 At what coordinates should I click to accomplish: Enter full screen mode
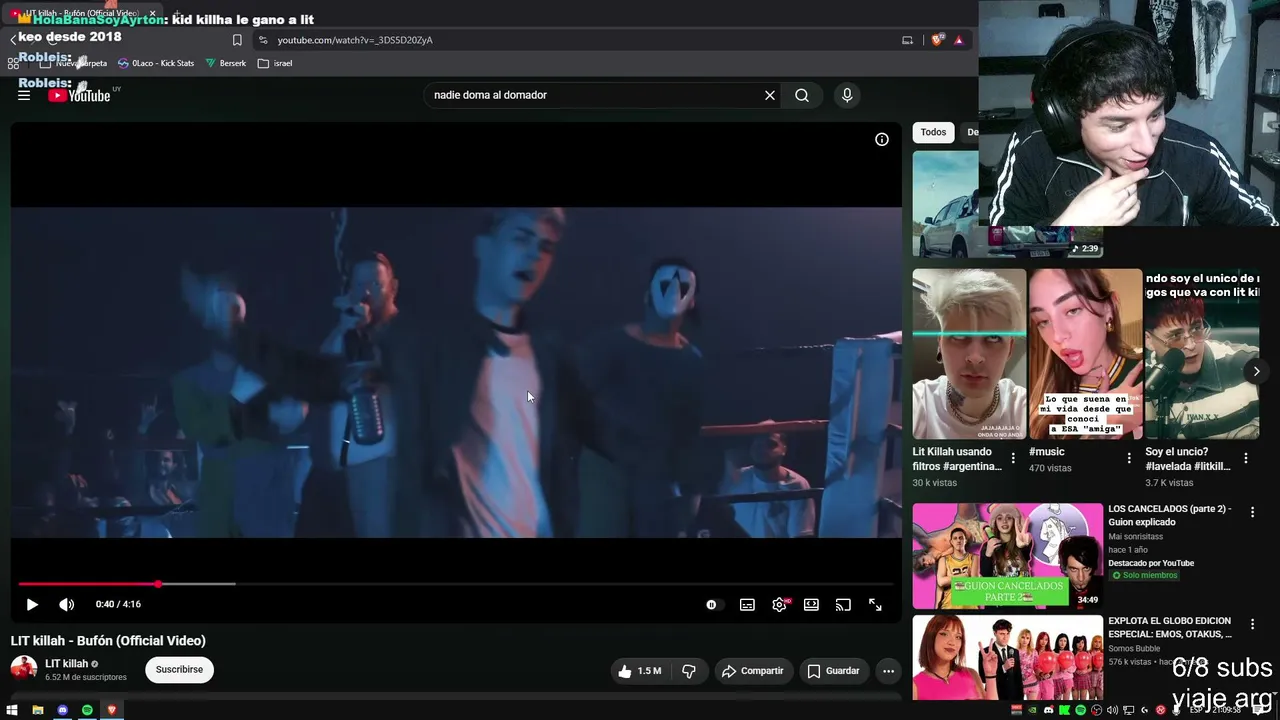click(x=875, y=604)
